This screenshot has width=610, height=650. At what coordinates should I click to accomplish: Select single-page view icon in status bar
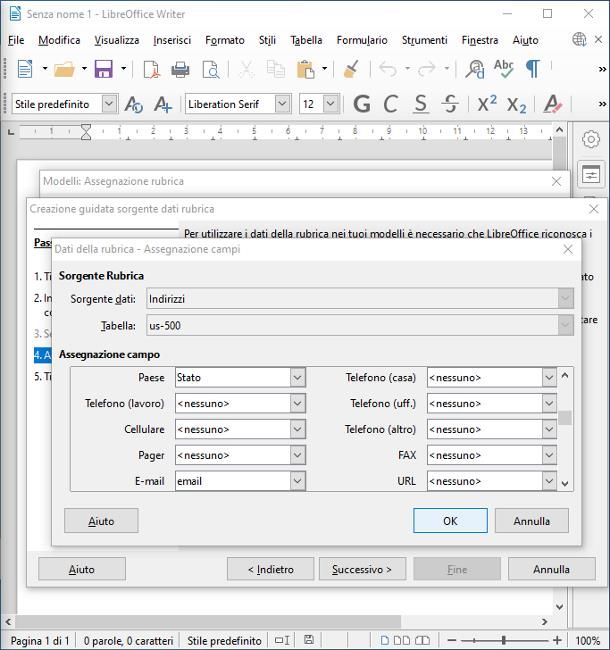[x=385, y=640]
